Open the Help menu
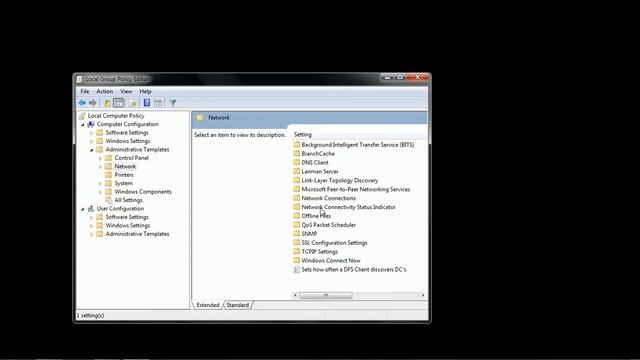The image size is (640, 360). pyautogui.click(x=145, y=91)
